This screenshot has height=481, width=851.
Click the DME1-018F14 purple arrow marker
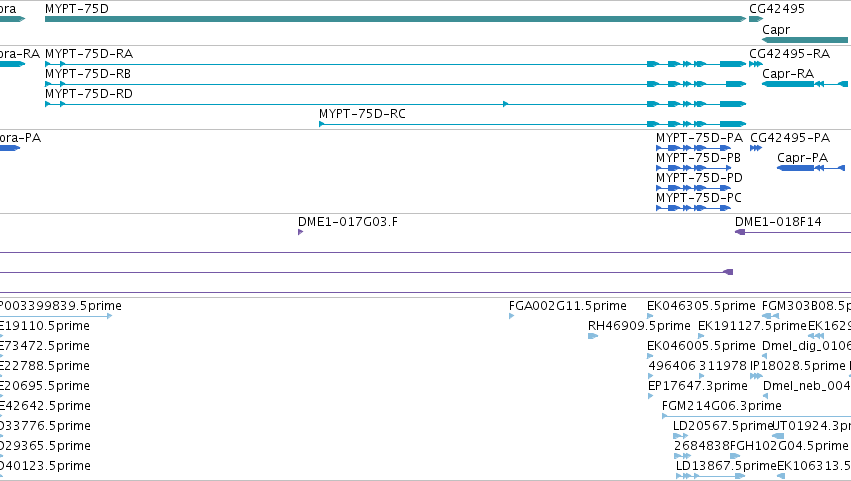pos(740,232)
